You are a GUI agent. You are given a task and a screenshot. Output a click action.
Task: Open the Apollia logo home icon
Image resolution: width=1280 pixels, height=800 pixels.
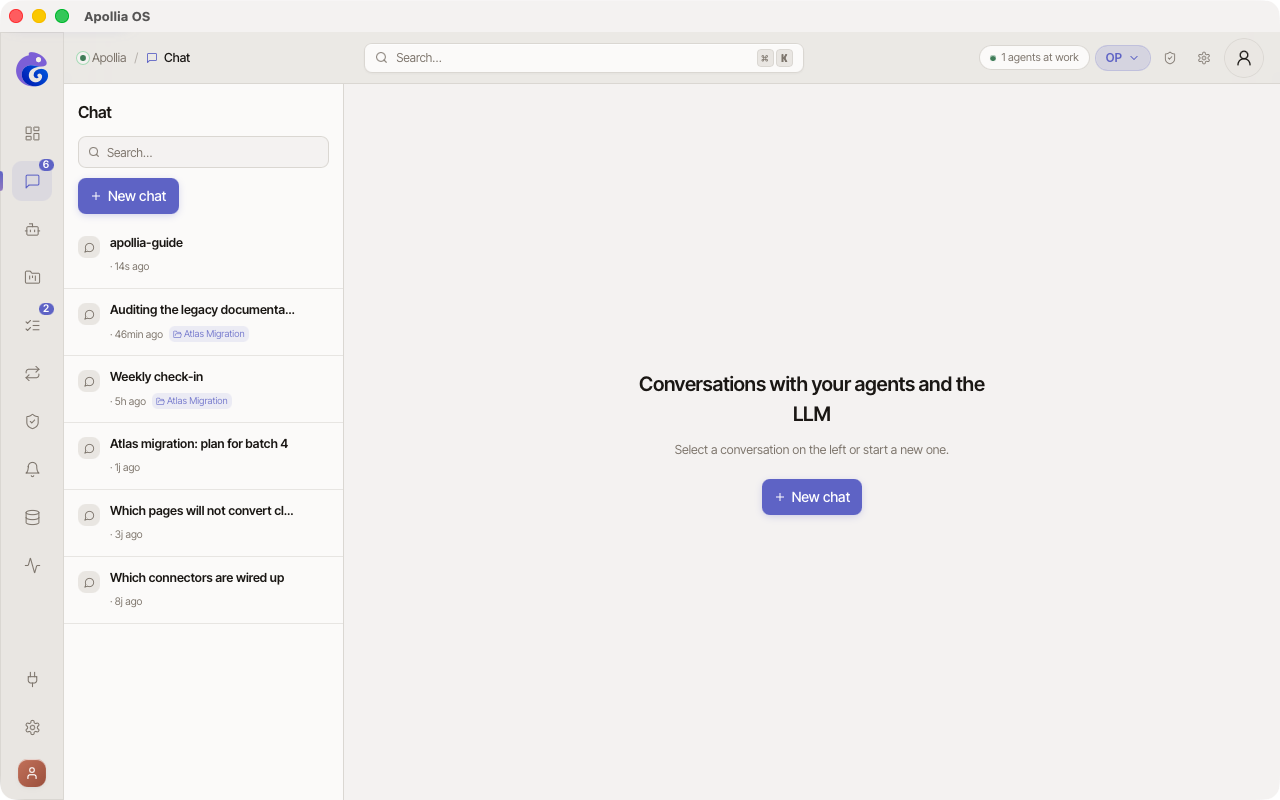pos(32,69)
